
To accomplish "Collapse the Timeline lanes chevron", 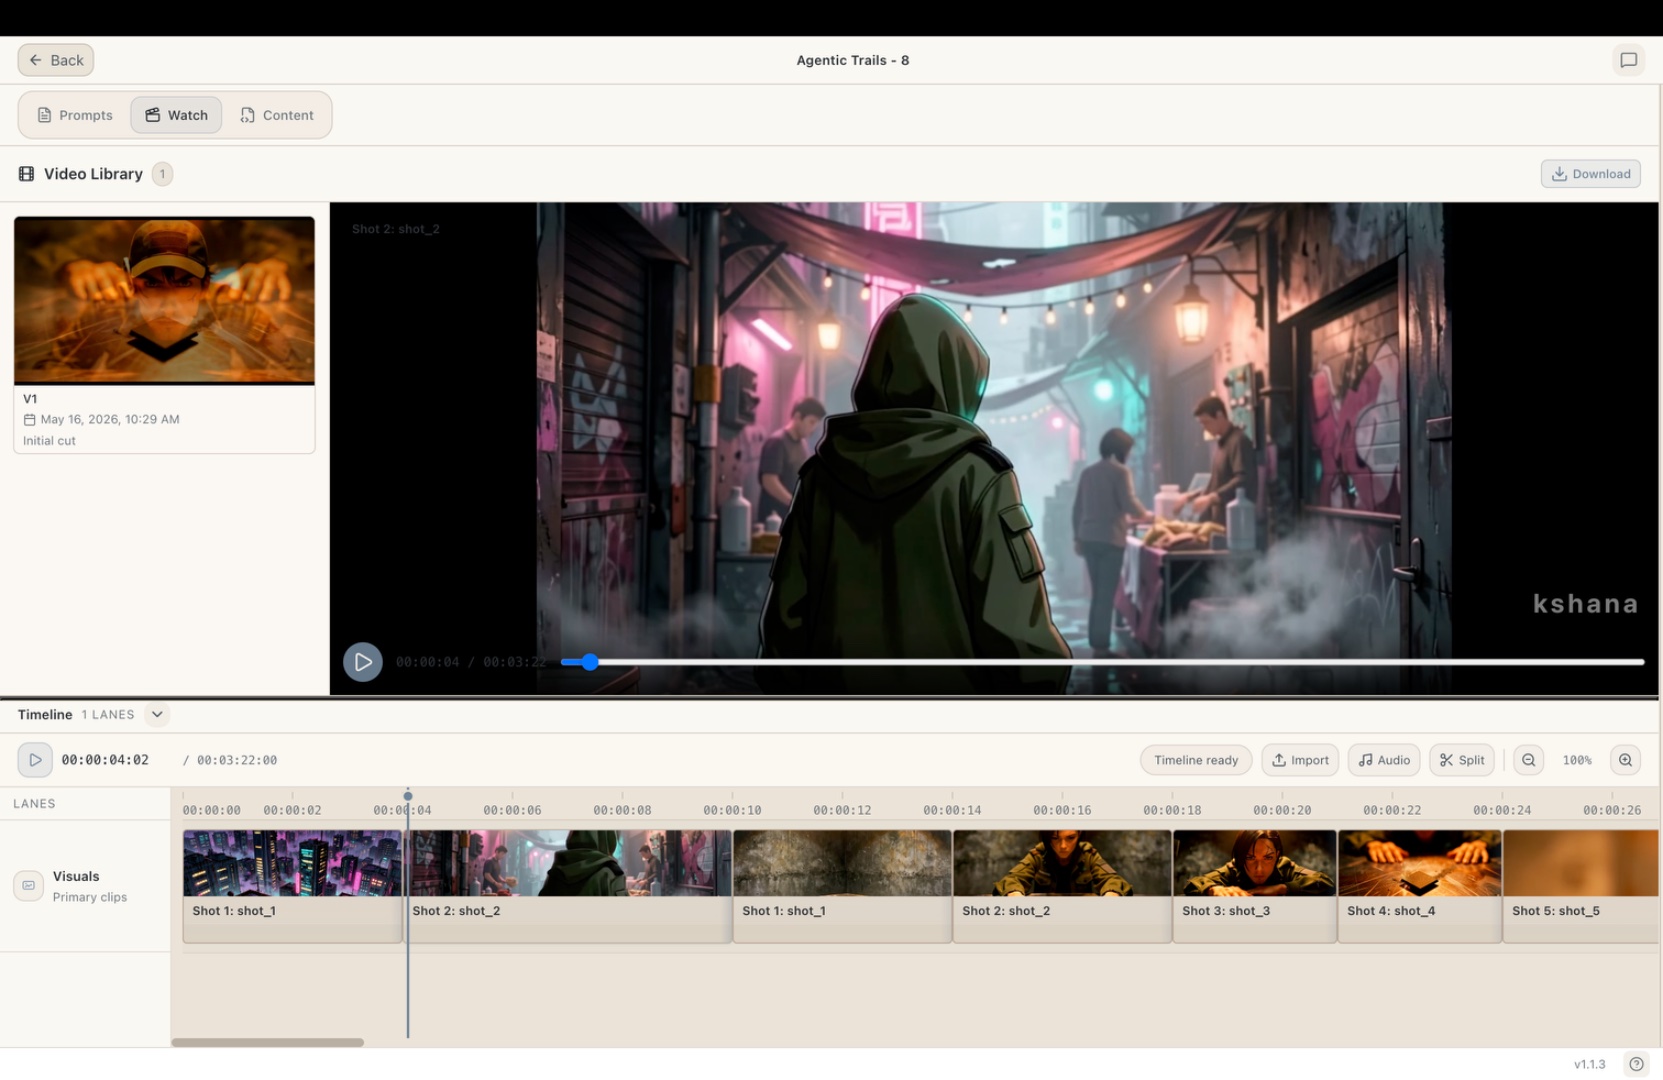I will point(157,715).
